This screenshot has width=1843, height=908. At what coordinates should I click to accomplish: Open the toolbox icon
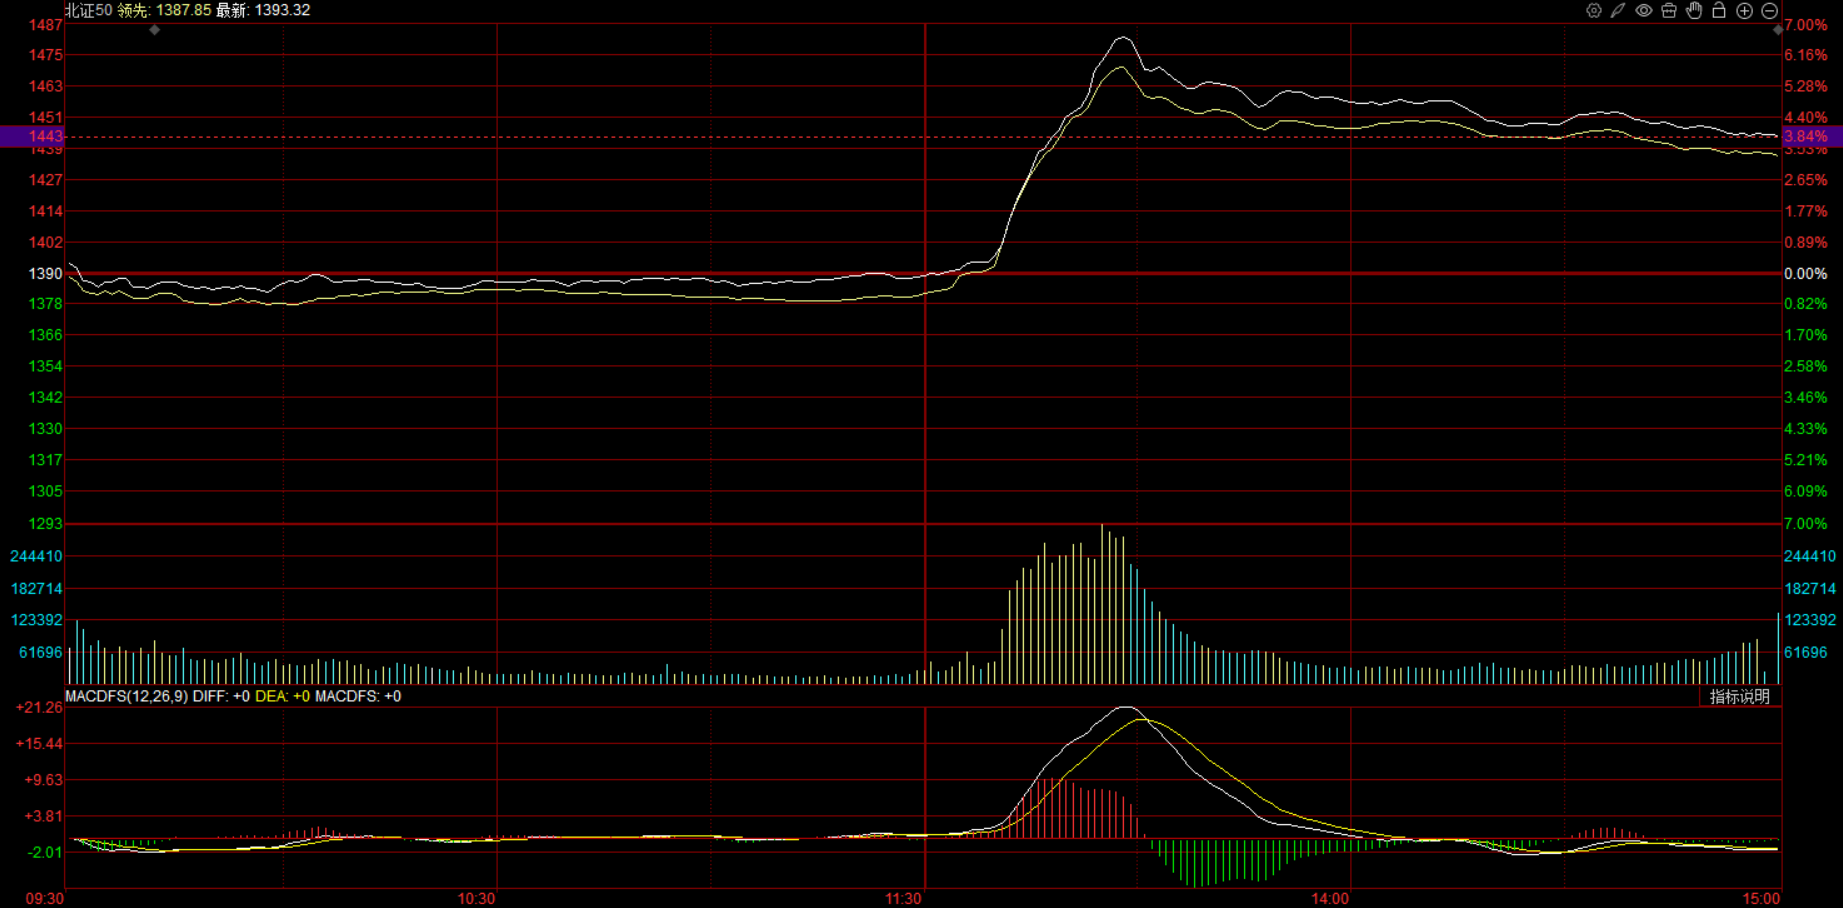1668,11
